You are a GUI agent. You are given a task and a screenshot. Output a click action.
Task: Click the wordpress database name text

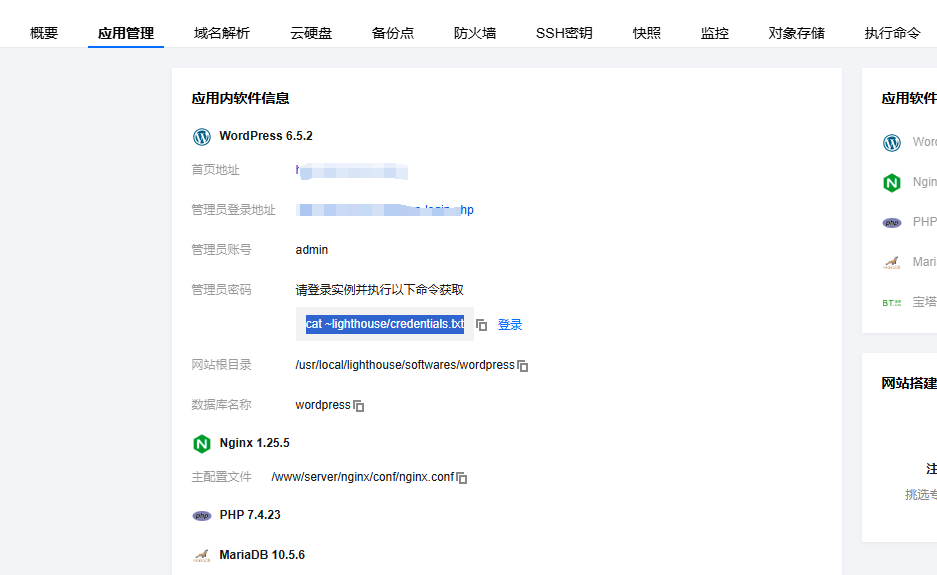[x=323, y=405]
